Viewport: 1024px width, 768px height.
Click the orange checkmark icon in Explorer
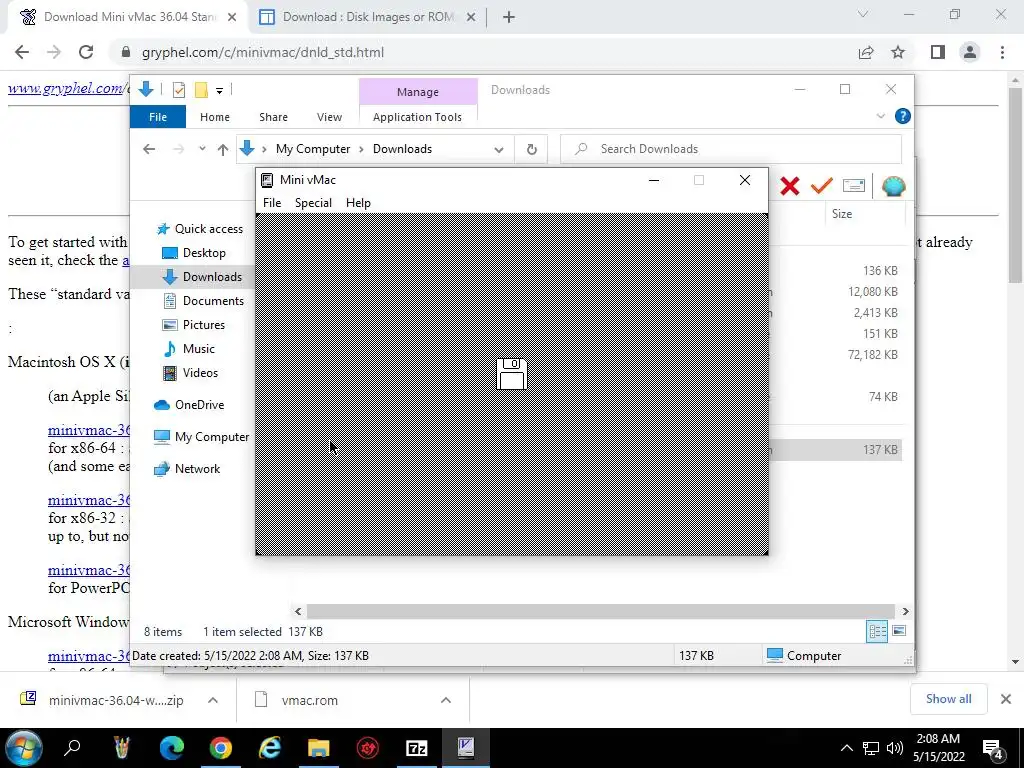(x=822, y=186)
